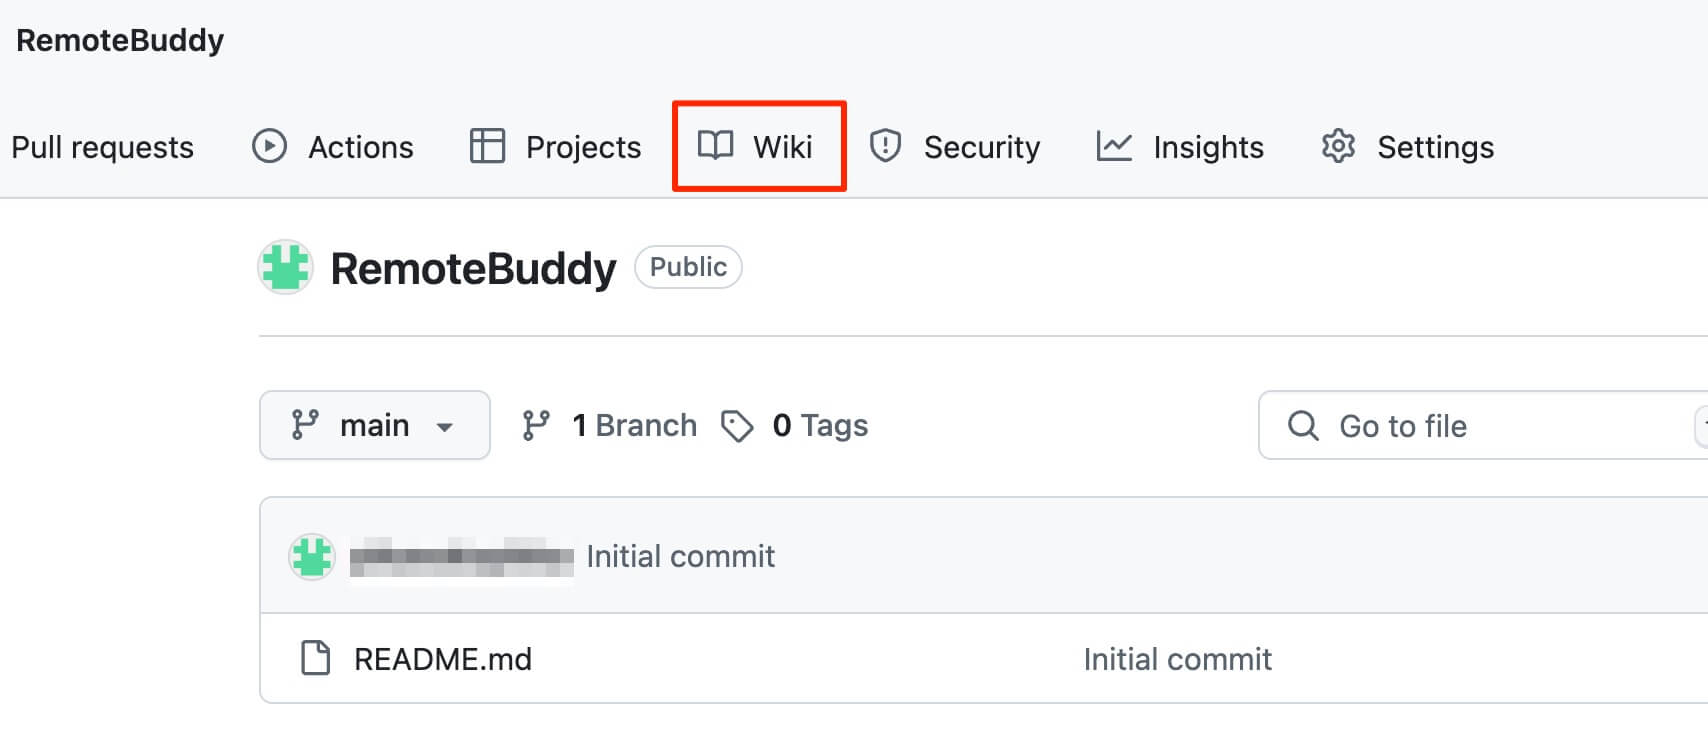Open the Wiki tab

point(759,146)
